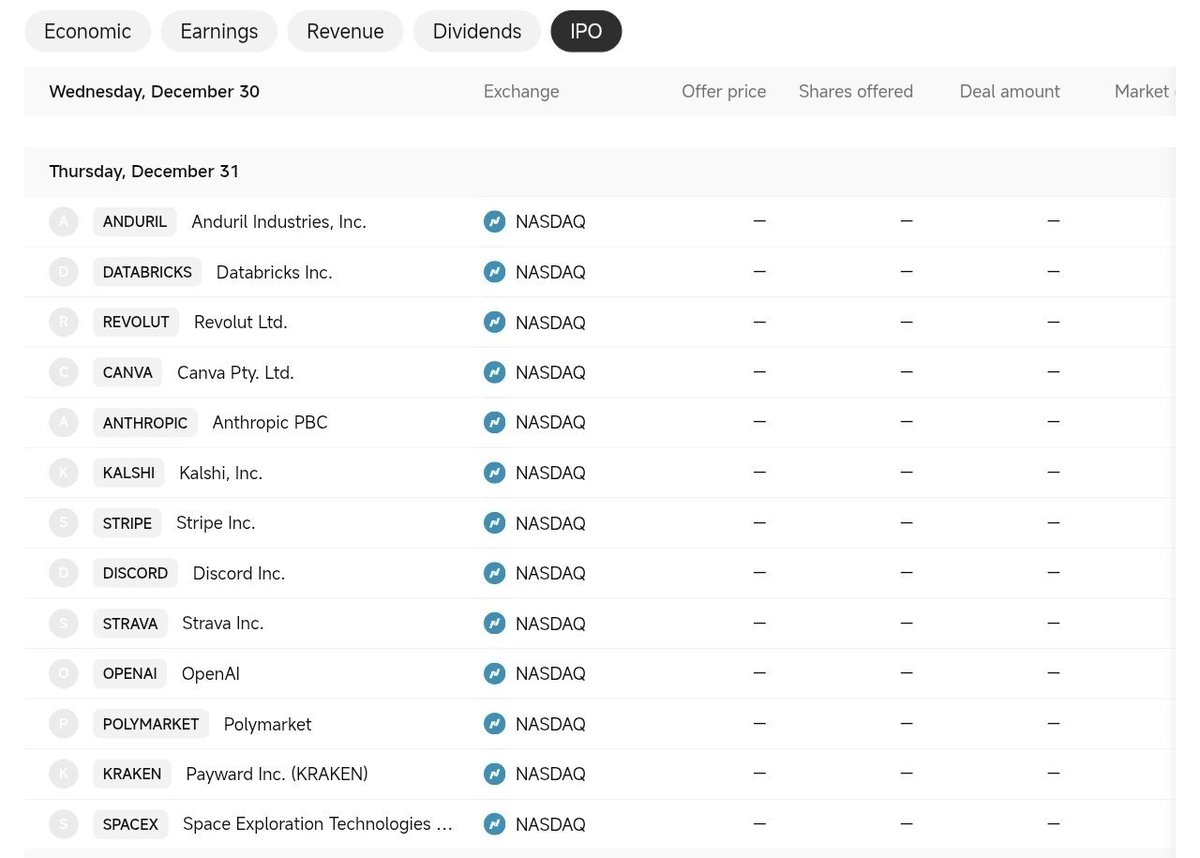This screenshot has height=858, width=1200.
Task: Click the NASDAQ logo icon in Anduril row
Action: (x=494, y=222)
